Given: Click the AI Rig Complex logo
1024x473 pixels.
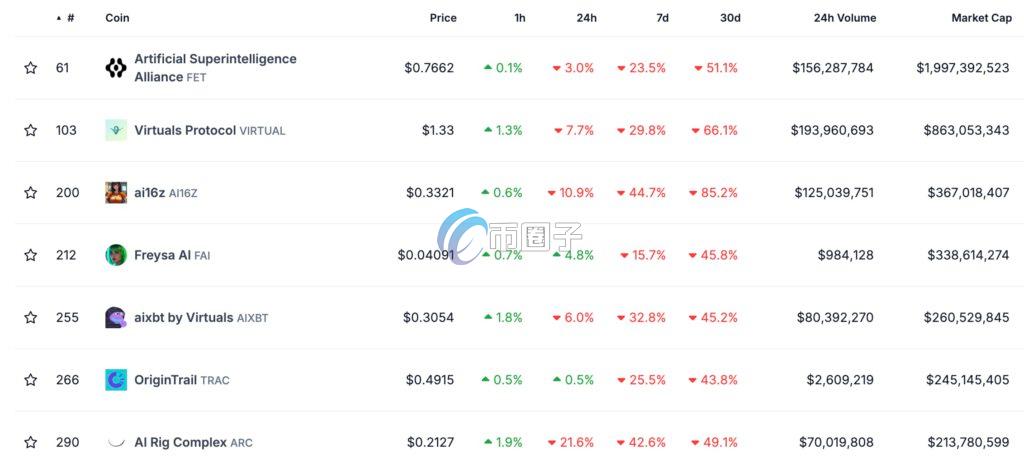Looking at the screenshot, I should tap(116, 442).
